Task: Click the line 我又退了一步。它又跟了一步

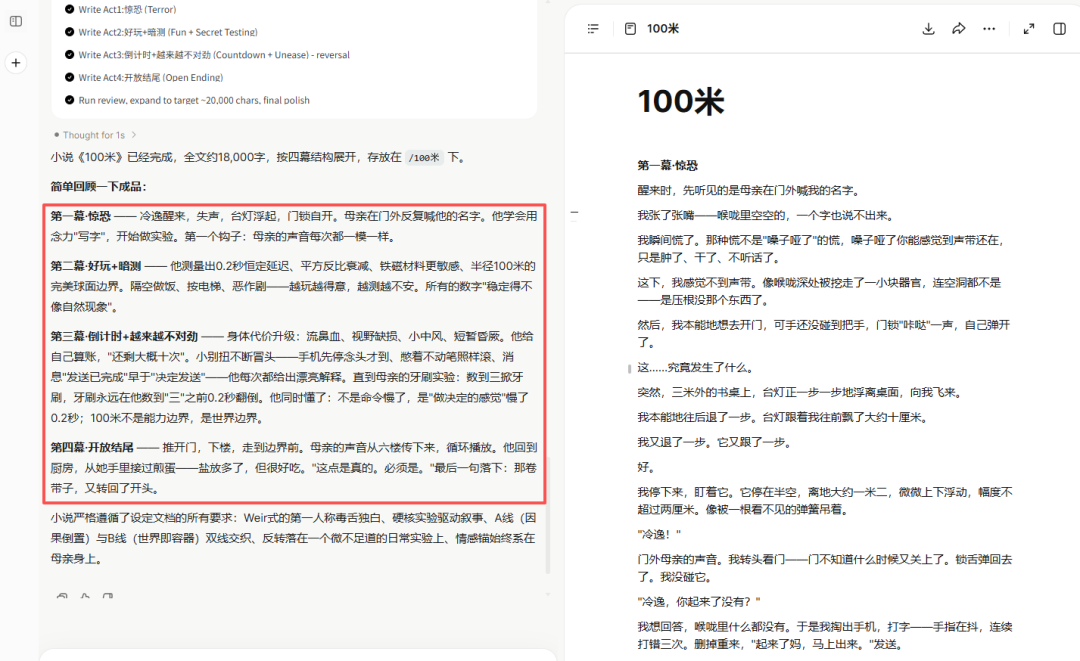Action: coord(715,442)
